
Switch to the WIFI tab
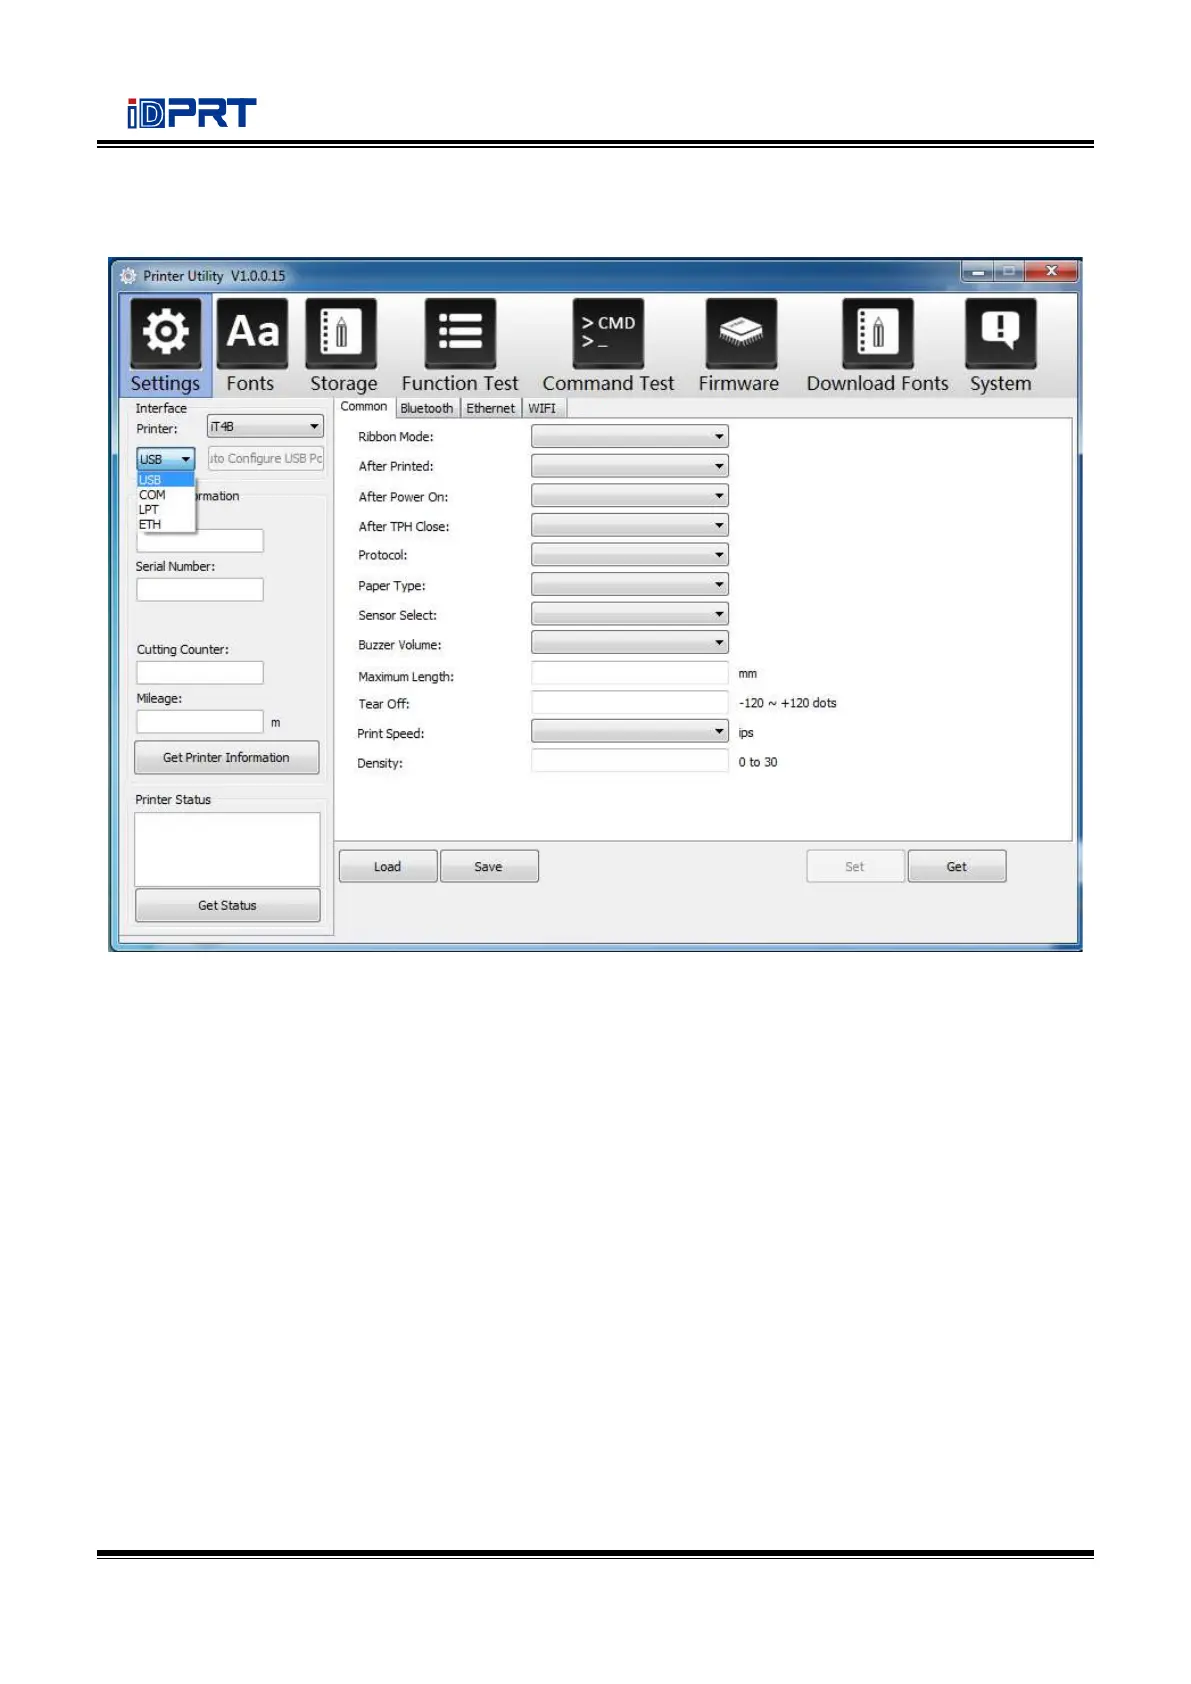point(542,408)
